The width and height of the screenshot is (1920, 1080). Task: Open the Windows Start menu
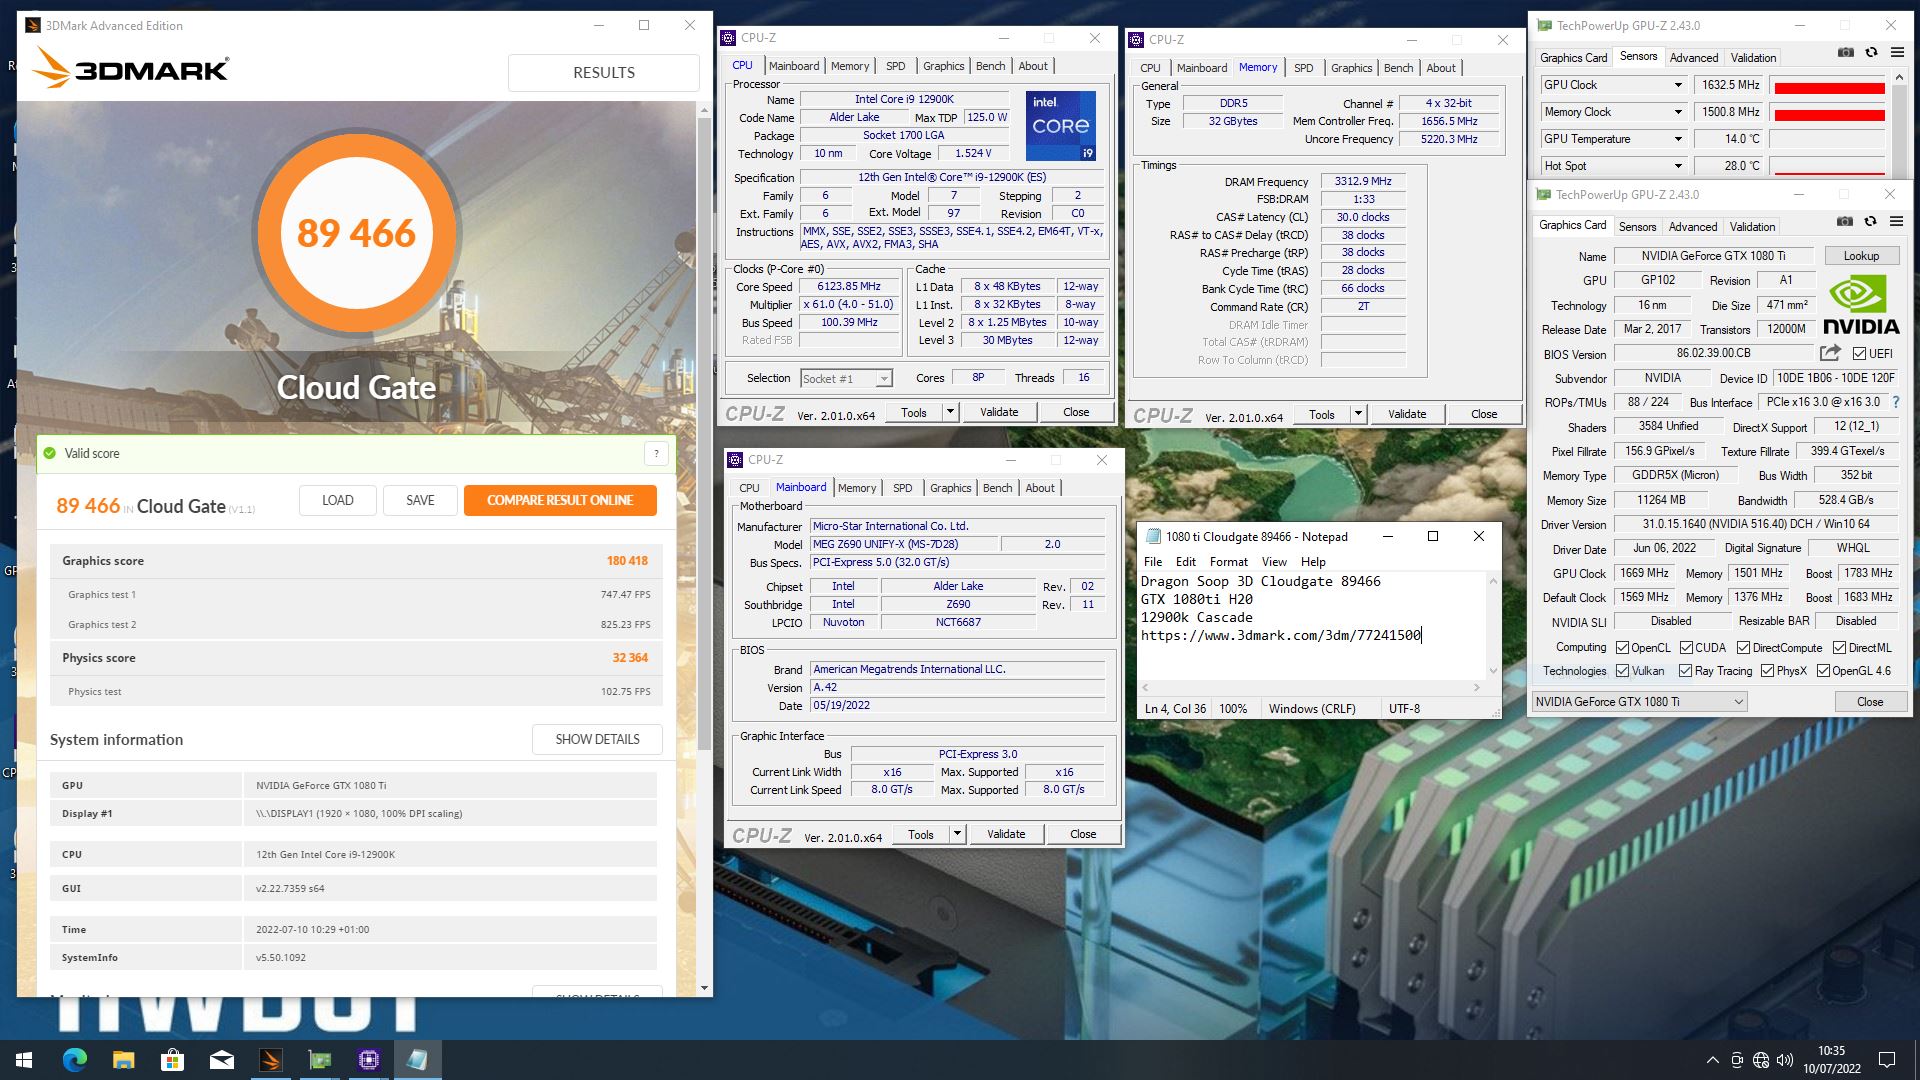point(24,1060)
